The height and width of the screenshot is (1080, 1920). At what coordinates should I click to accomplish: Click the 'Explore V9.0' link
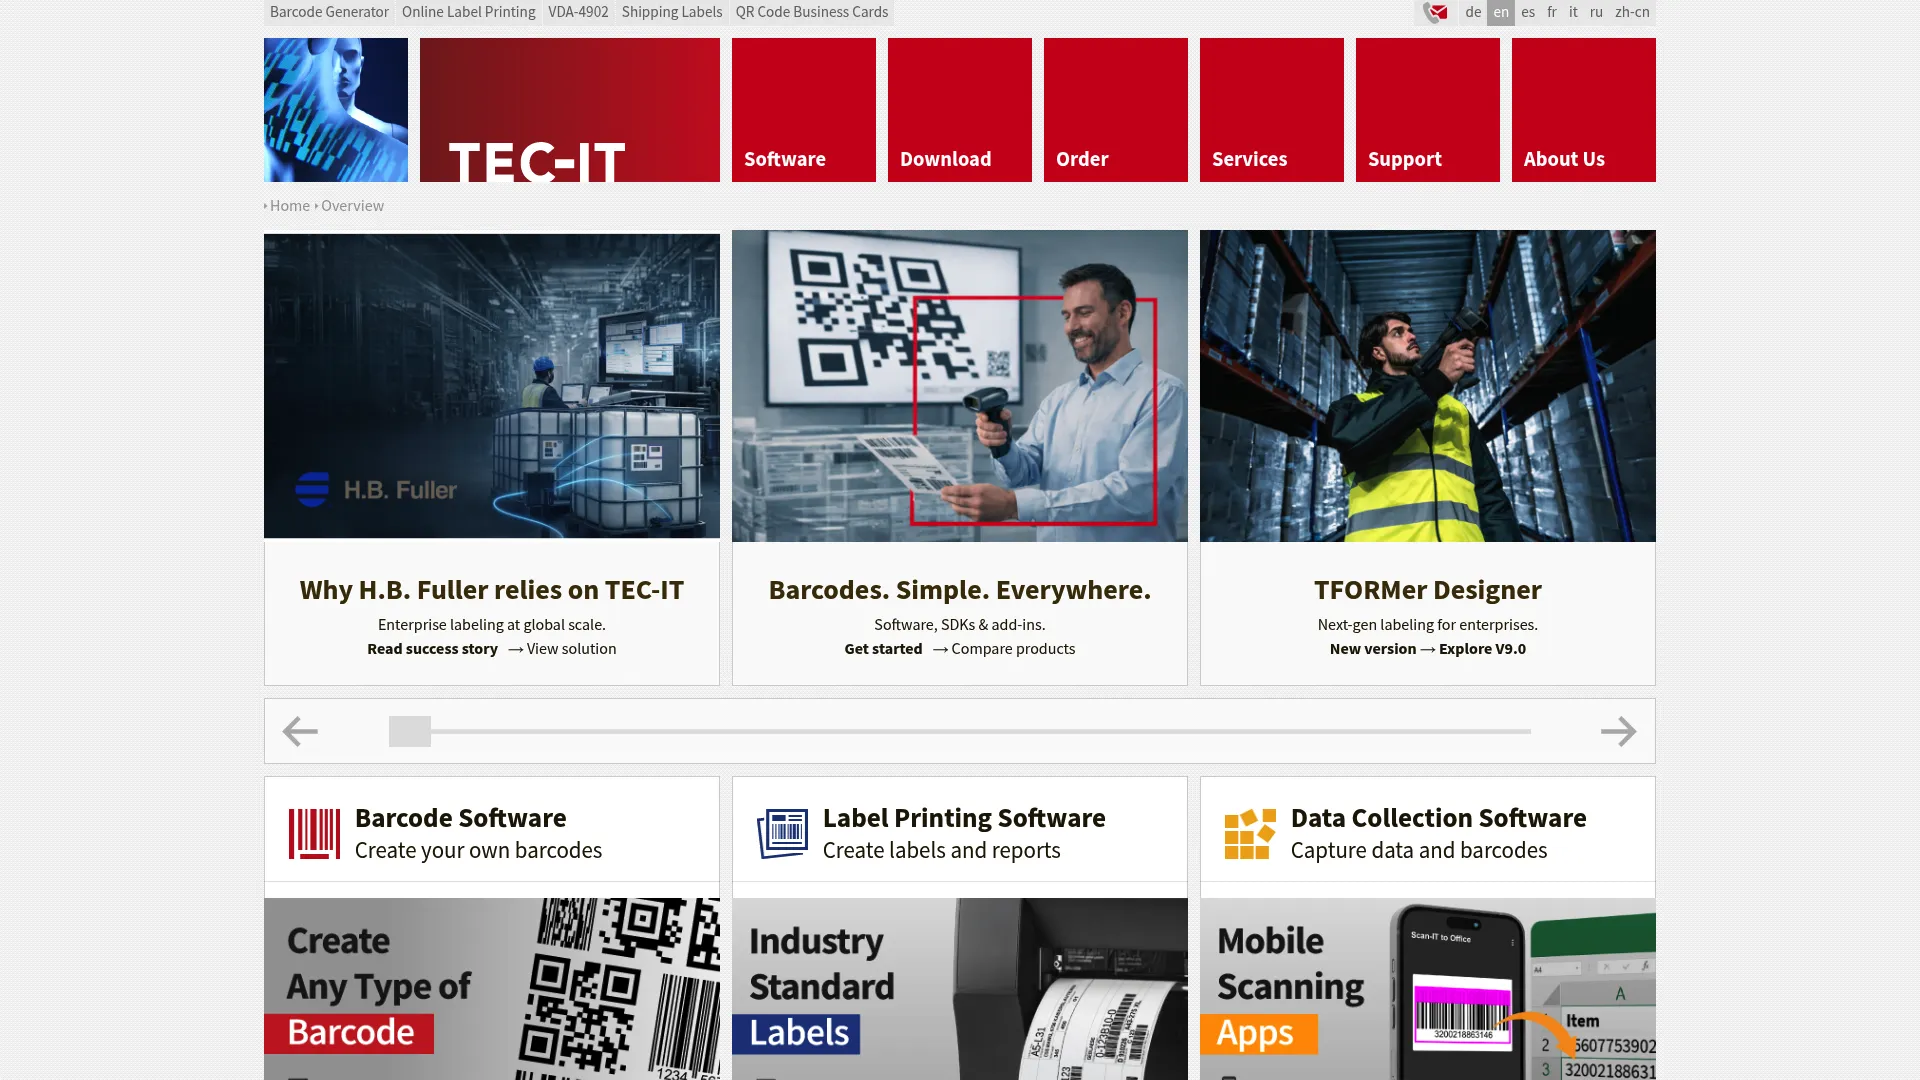1482,649
